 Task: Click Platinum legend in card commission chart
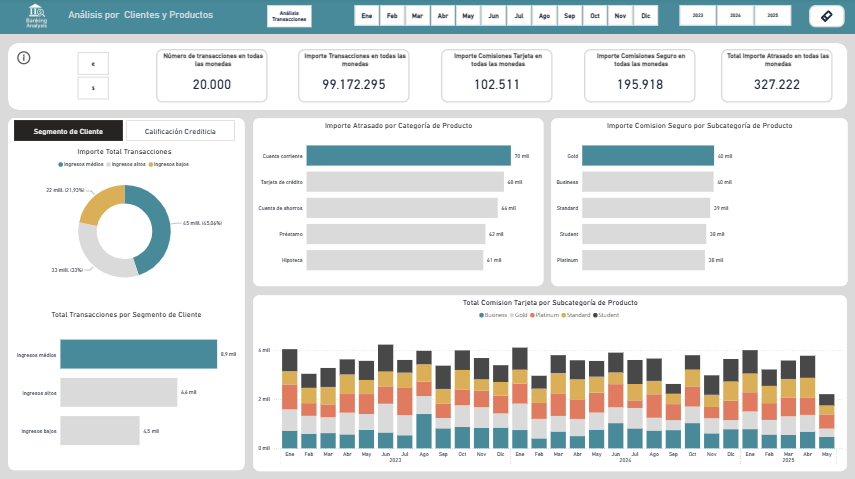pyautogui.click(x=544, y=315)
